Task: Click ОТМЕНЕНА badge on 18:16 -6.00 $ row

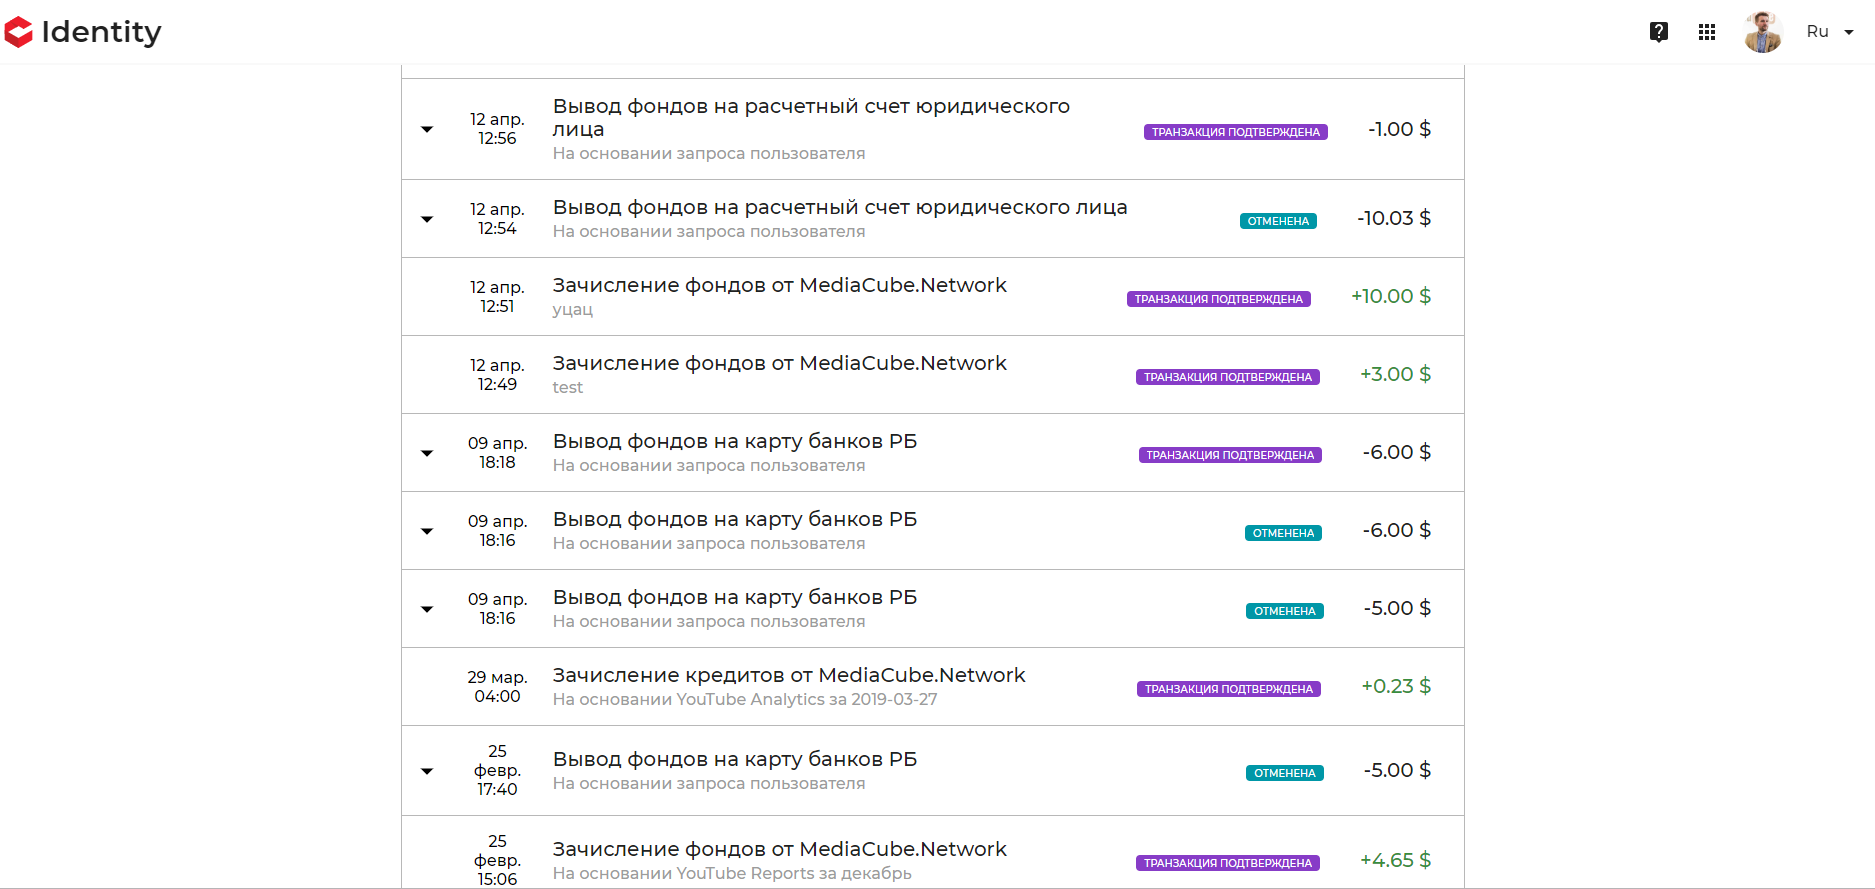Action: click(x=1284, y=533)
